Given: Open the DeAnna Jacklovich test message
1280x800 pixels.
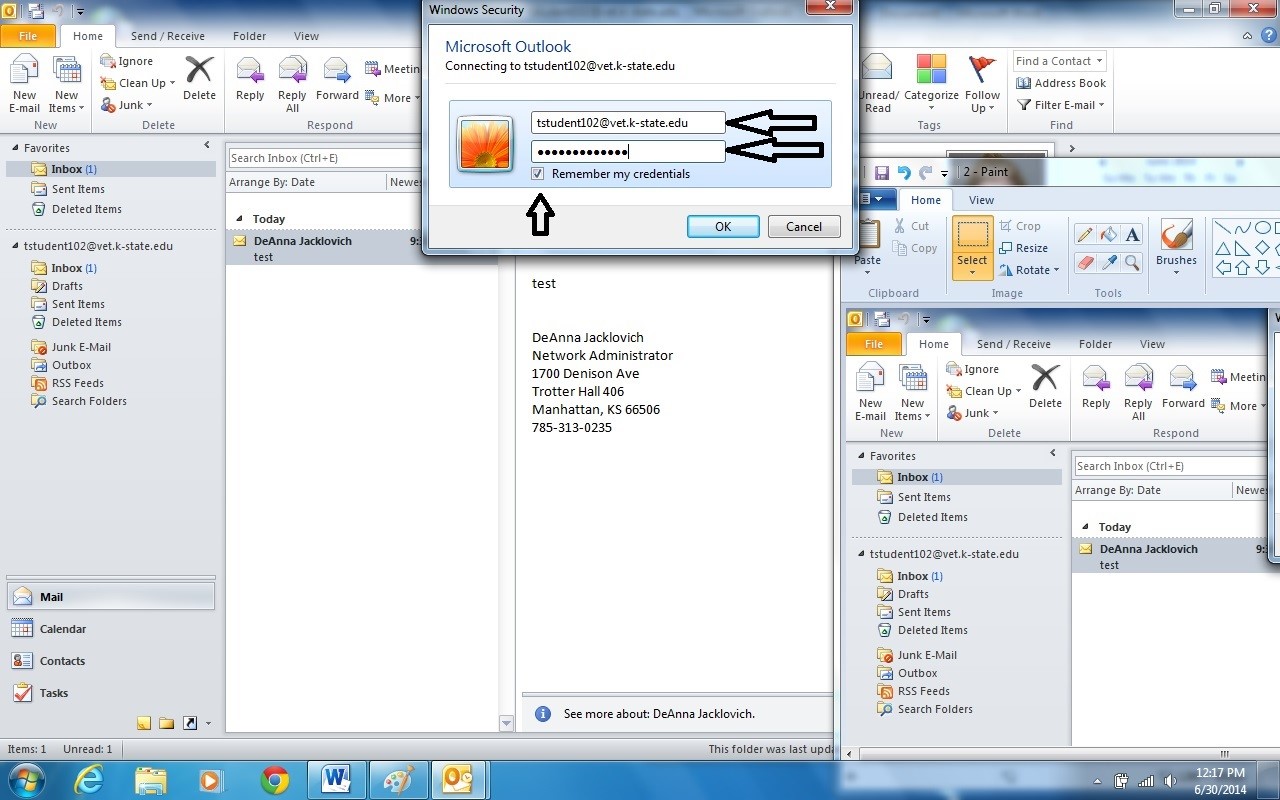Looking at the screenshot, I should [x=326, y=249].
